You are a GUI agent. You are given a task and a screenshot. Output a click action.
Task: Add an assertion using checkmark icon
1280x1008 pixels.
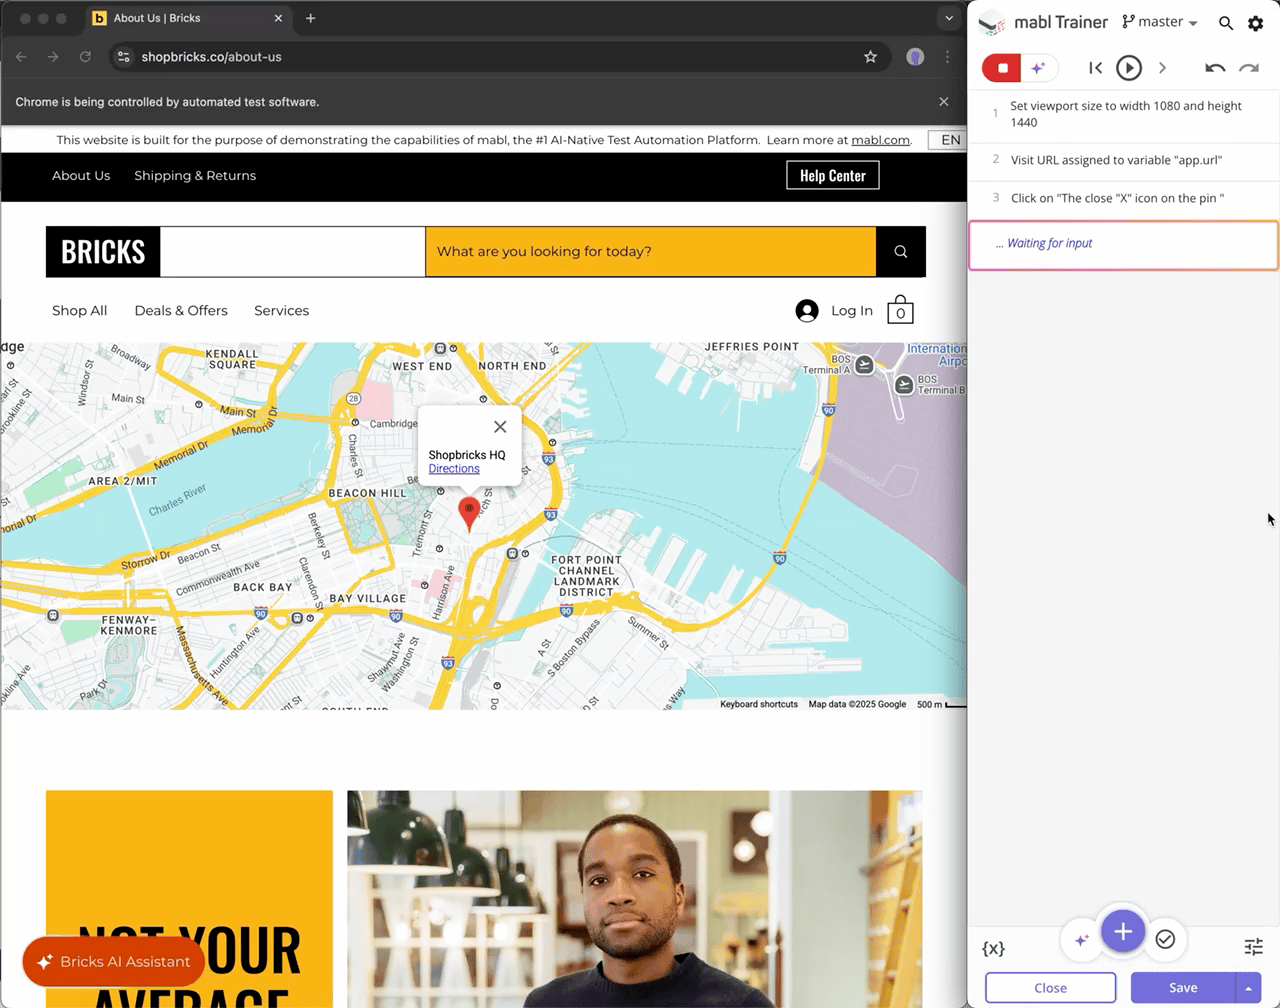click(x=1165, y=939)
